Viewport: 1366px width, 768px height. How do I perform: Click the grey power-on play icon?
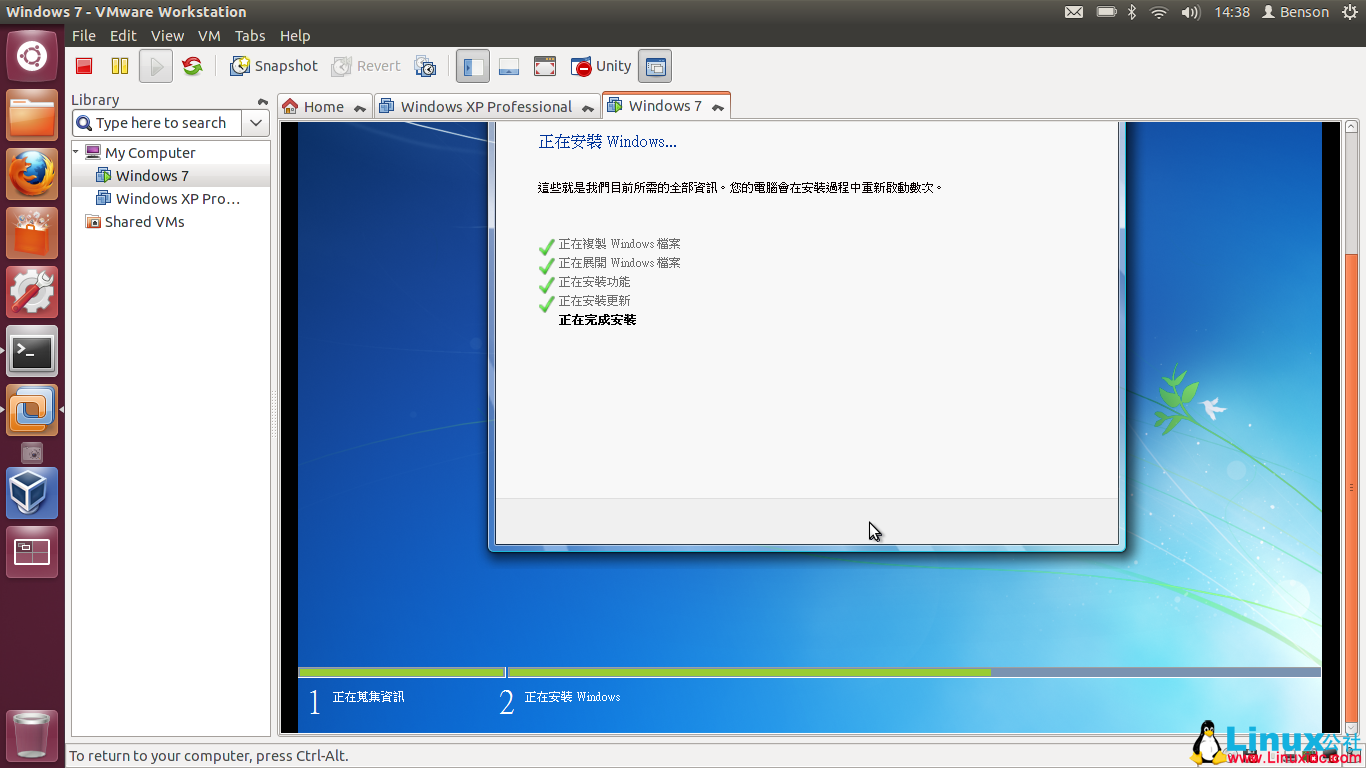pyautogui.click(x=156, y=66)
